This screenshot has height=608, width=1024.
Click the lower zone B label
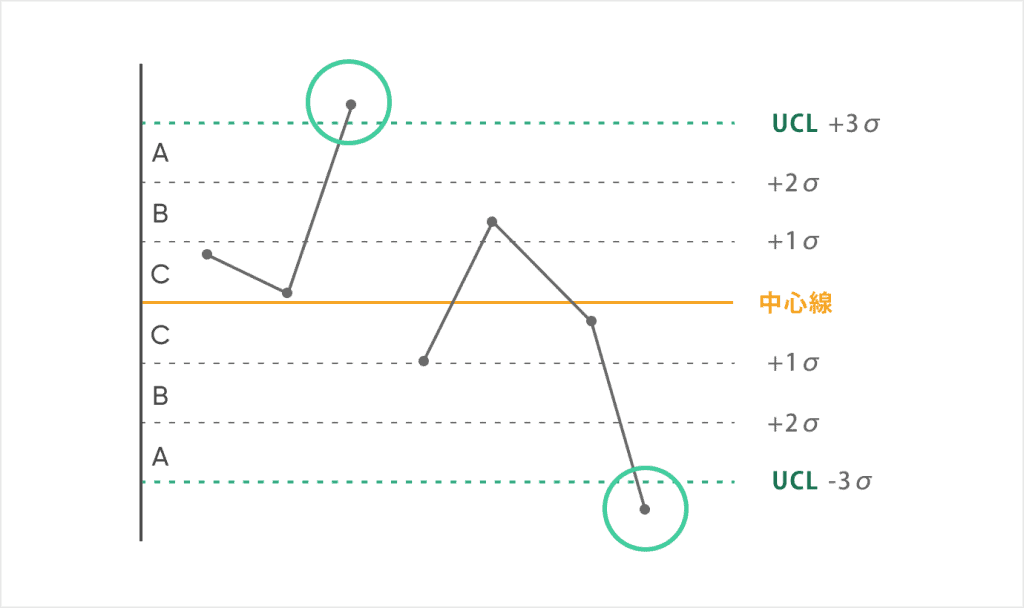click(x=160, y=396)
